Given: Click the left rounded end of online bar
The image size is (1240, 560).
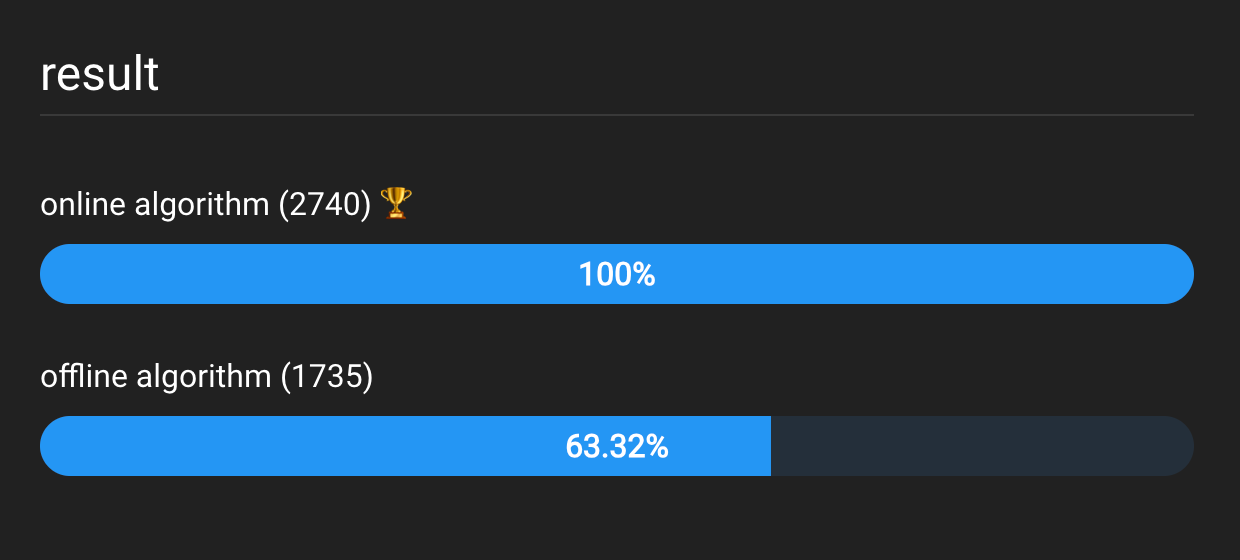Looking at the screenshot, I should tap(56, 274).
